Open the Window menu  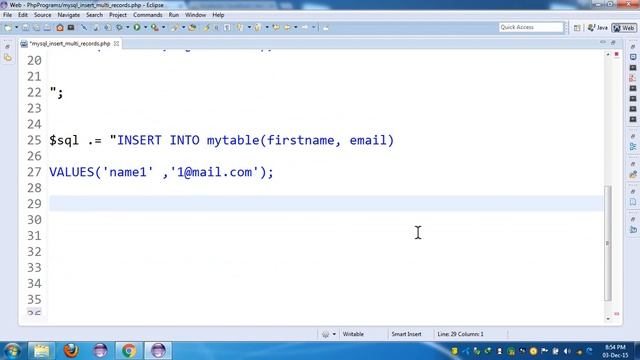pyautogui.click(x=195, y=15)
